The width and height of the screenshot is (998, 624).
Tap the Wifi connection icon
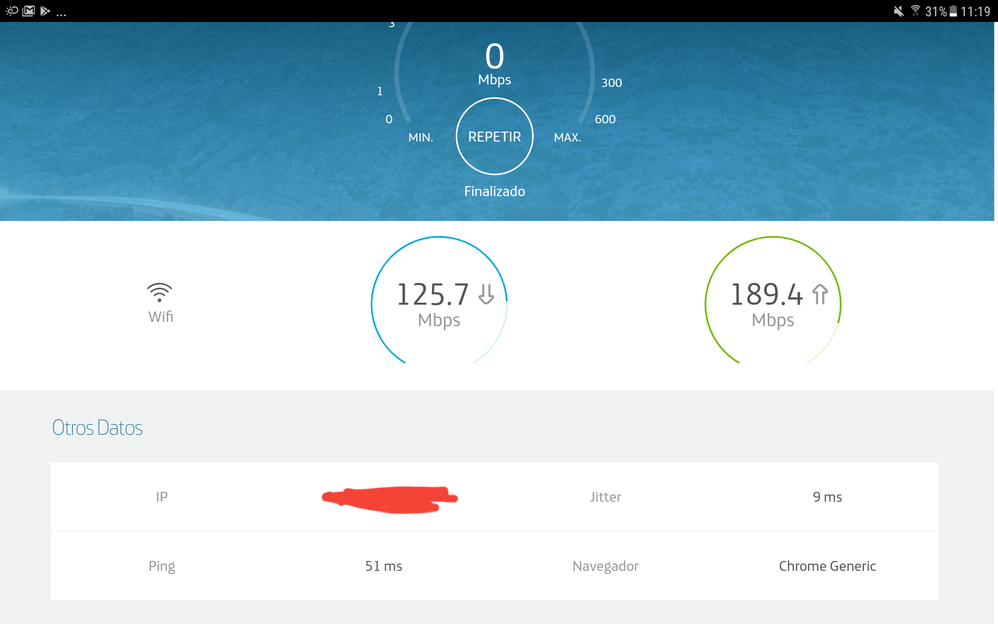159,293
